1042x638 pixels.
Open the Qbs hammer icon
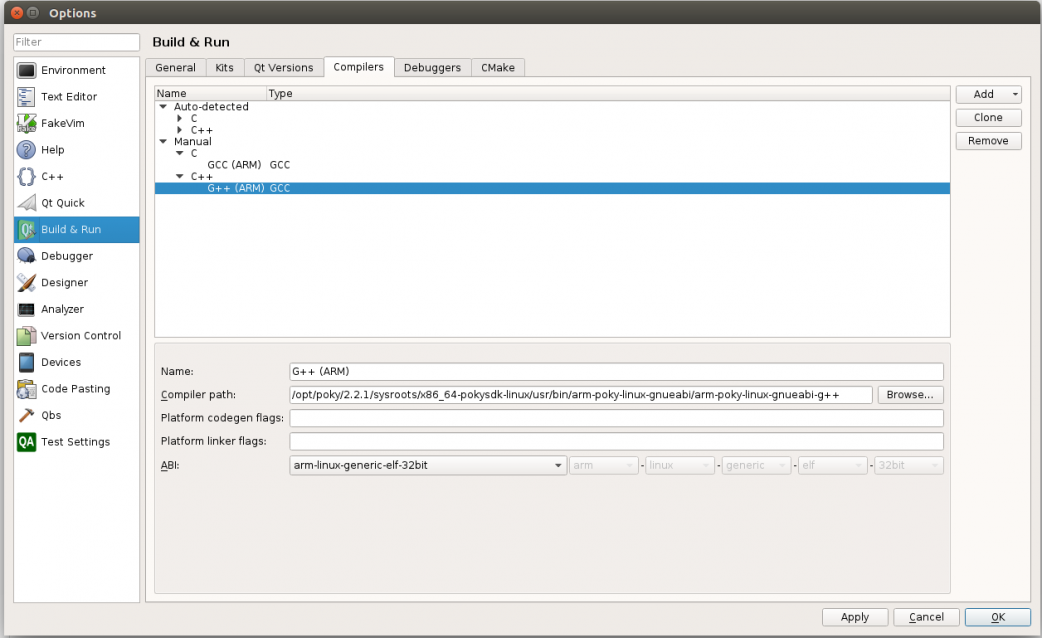(27, 415)
